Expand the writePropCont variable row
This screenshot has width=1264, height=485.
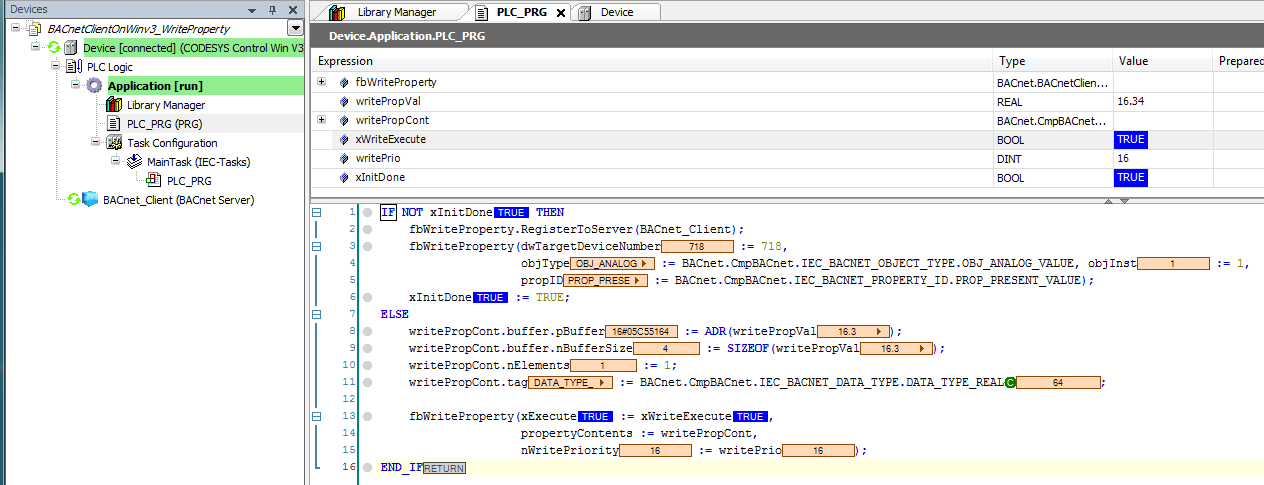[x=321, y=120]
